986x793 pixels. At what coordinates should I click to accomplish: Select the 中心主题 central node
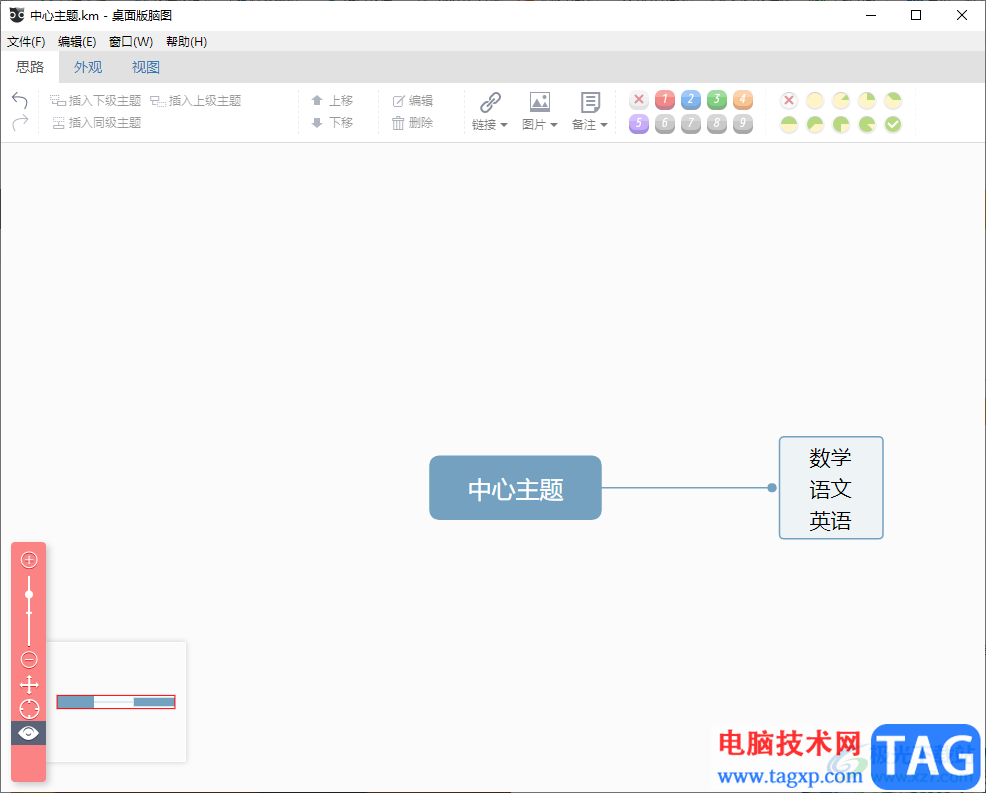(515, 488)
